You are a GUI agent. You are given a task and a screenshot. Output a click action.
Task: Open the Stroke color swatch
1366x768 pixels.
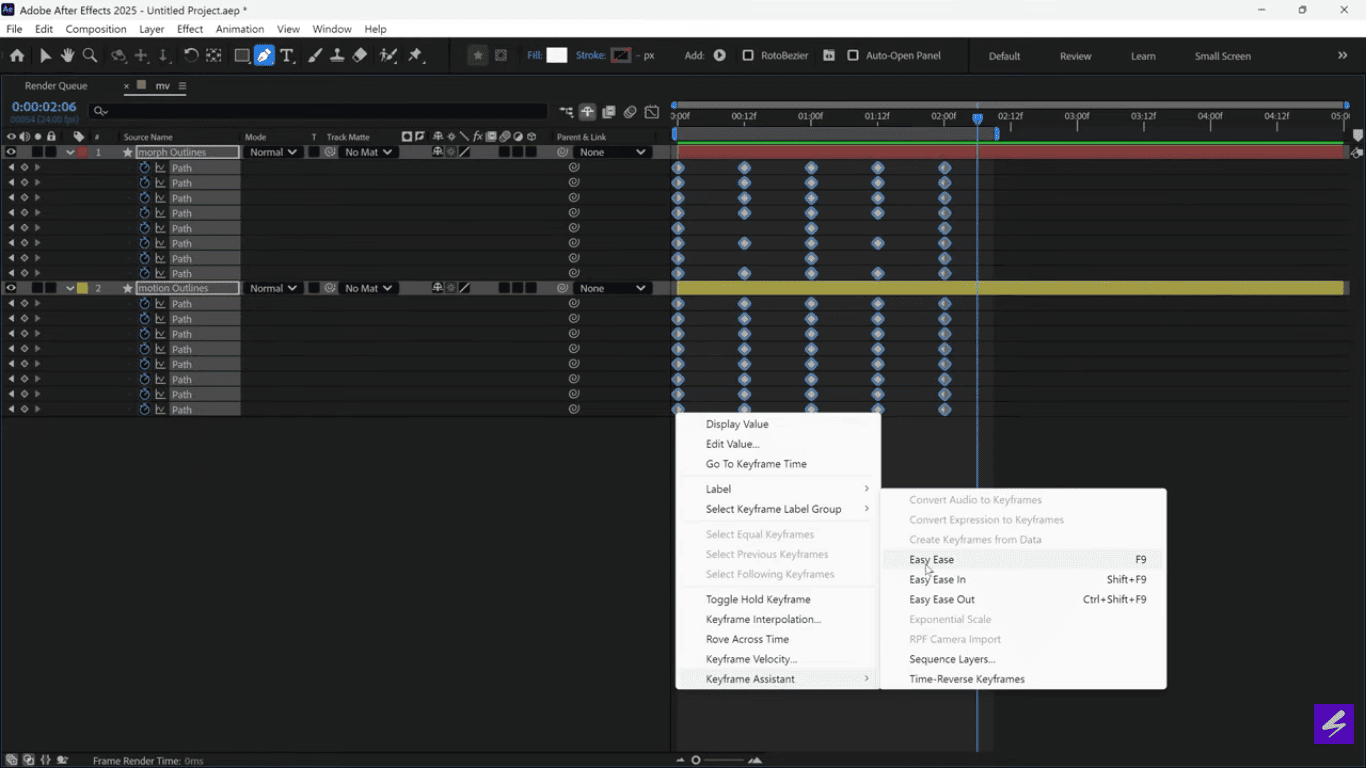coord(621,56)
